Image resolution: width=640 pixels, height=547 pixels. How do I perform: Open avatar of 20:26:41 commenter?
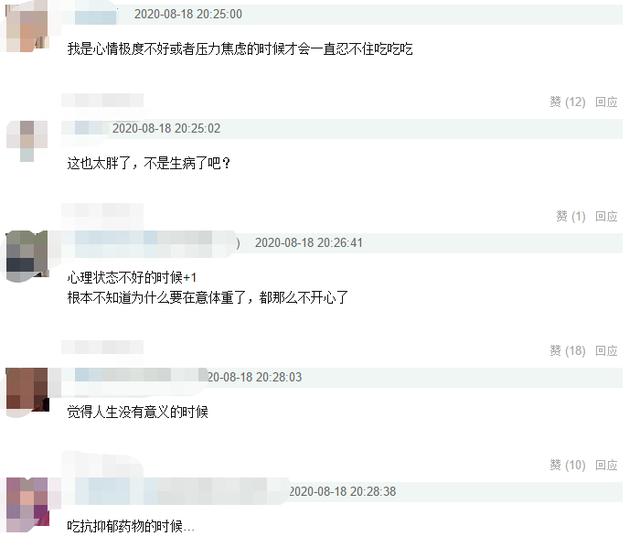click(27, 256)
